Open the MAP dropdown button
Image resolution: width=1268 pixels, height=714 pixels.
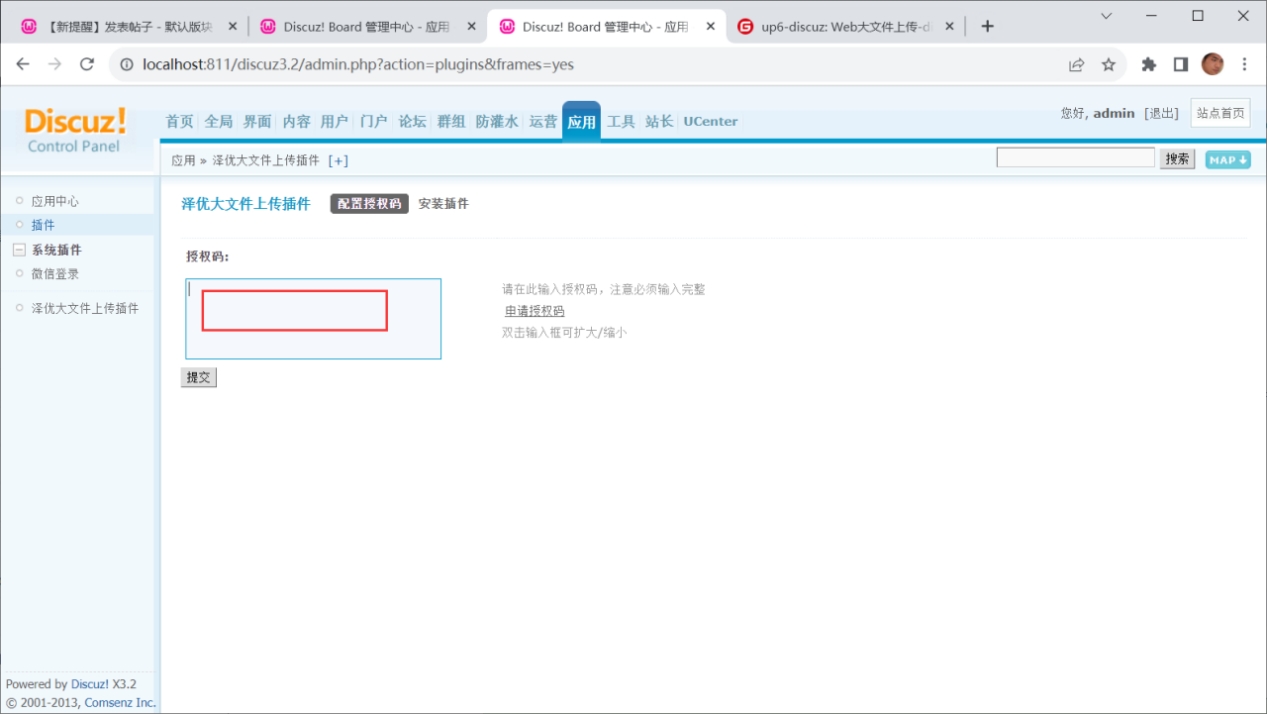click(1228, 160)
